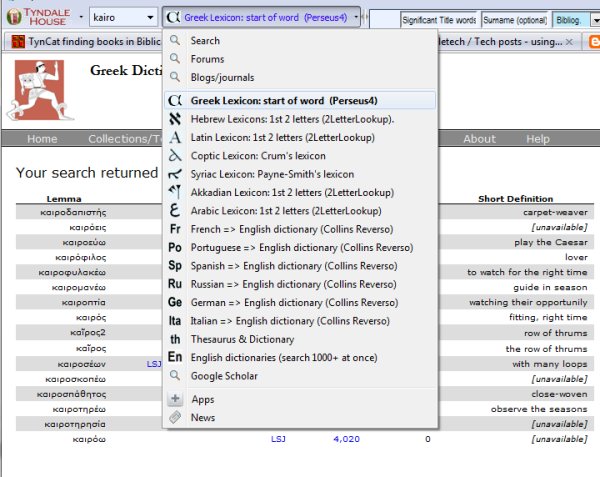
Task: Open Thesaurus & Dictionary entry
Action: coord(300,339)
